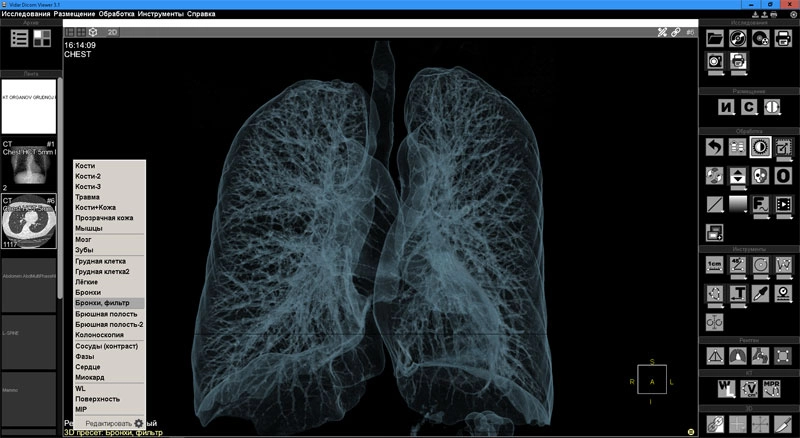Click the 1cm ruler measurement tool
The width and height of the screenshot is (800, 438).
pos(715,266)
